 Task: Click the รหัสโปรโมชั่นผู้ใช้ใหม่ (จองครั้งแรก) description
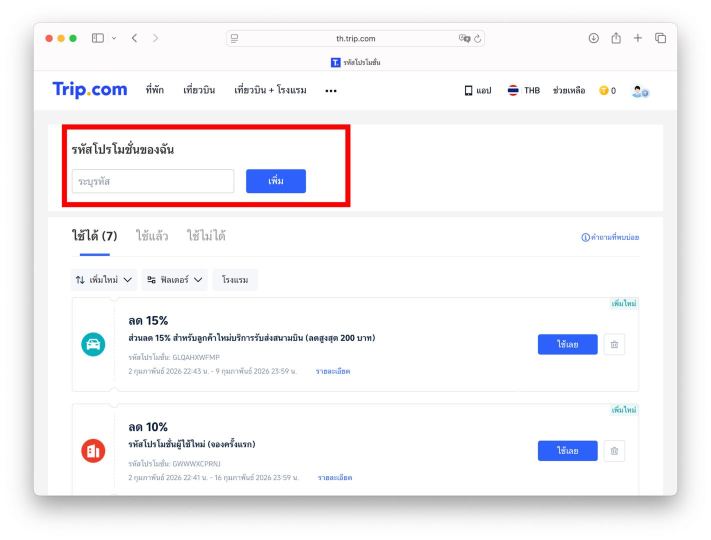tap(192, 444)
